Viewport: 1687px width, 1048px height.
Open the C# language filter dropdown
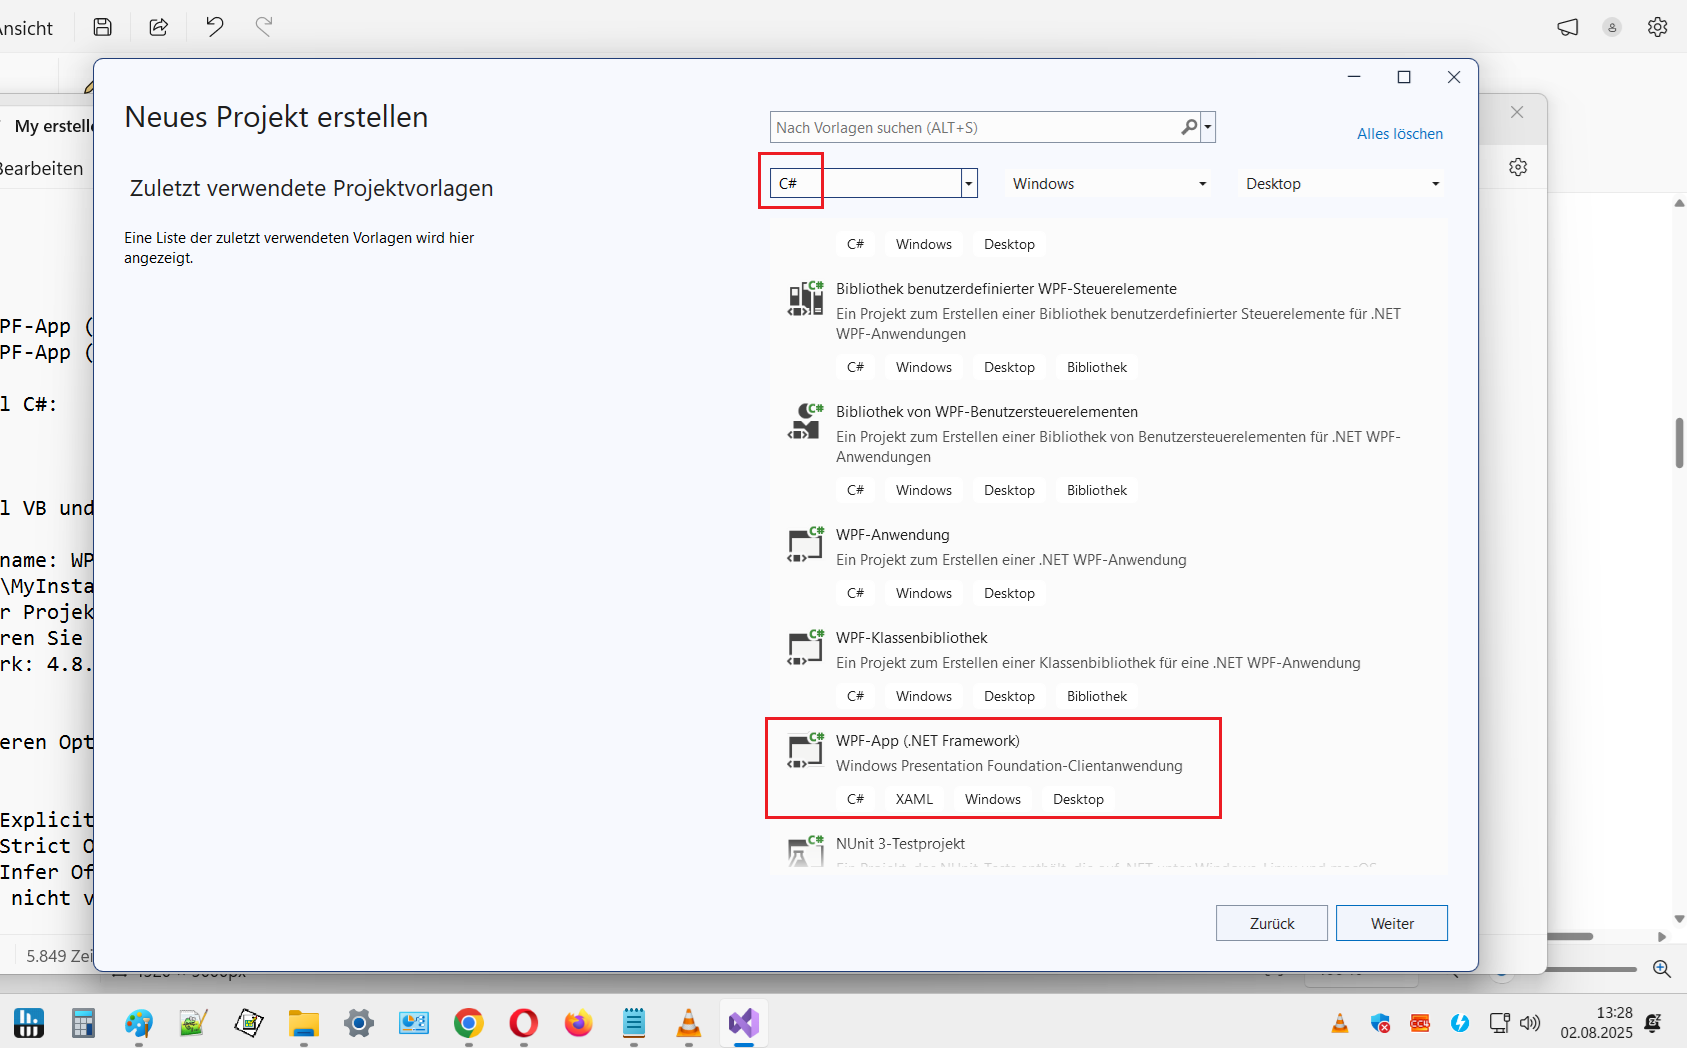[968, 183]
